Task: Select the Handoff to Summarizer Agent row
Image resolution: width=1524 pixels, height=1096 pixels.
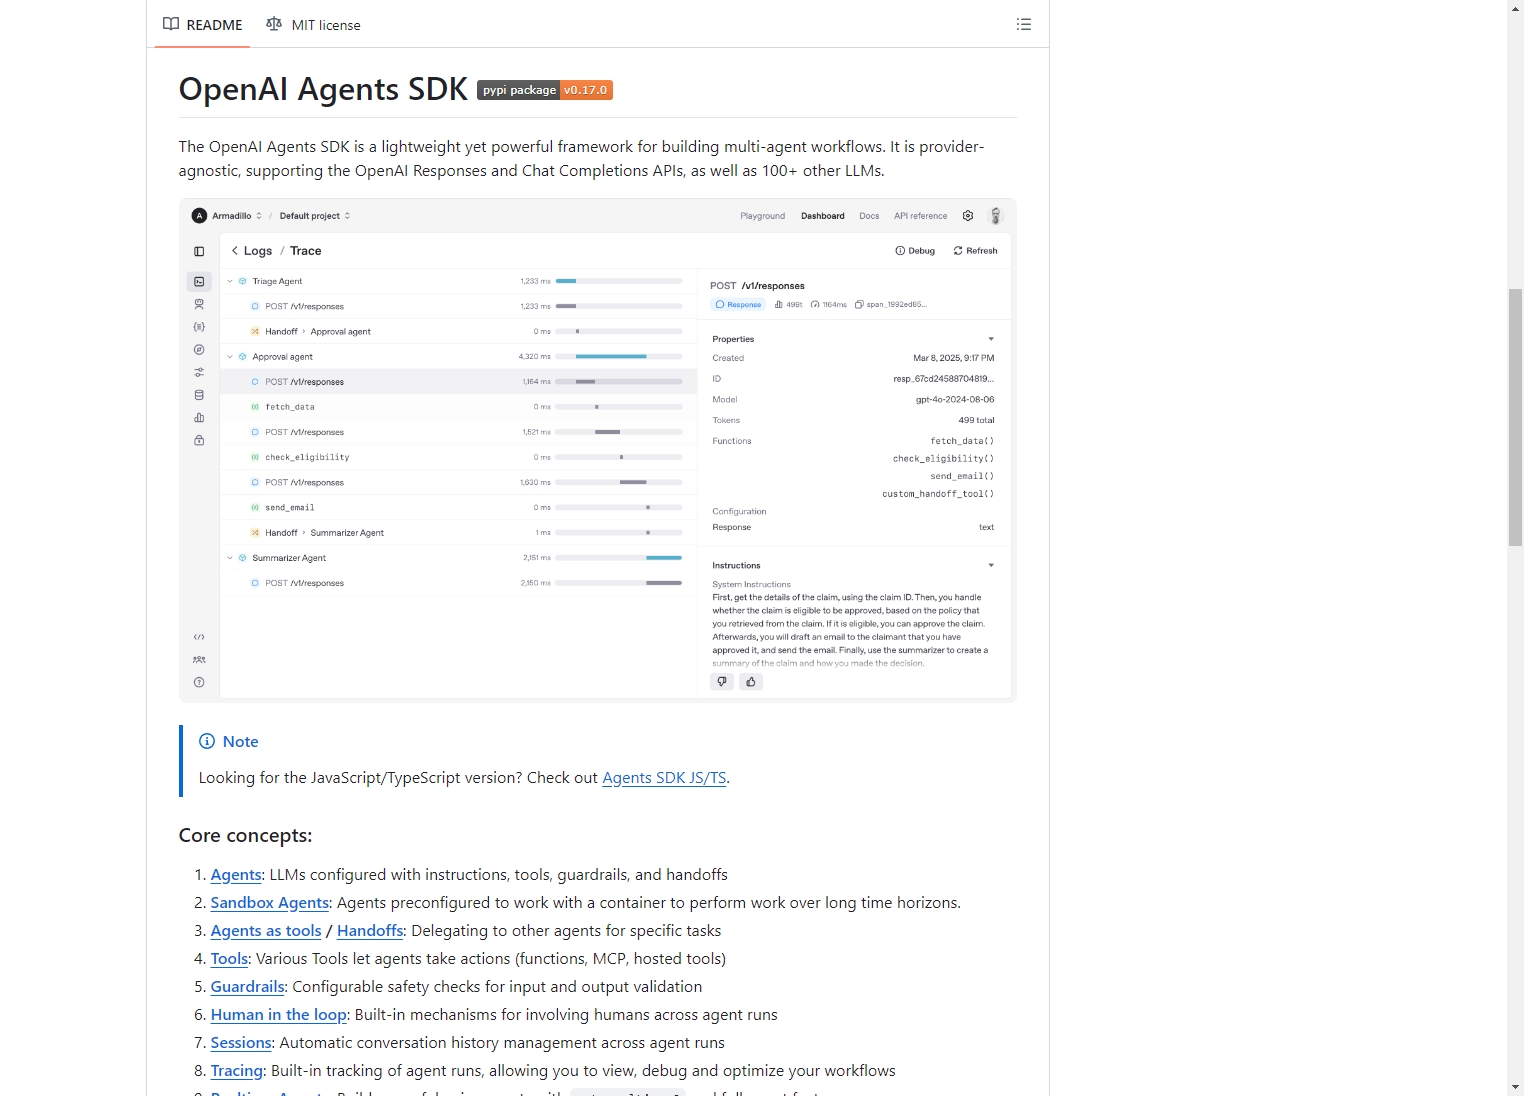Action: point(458,533)
